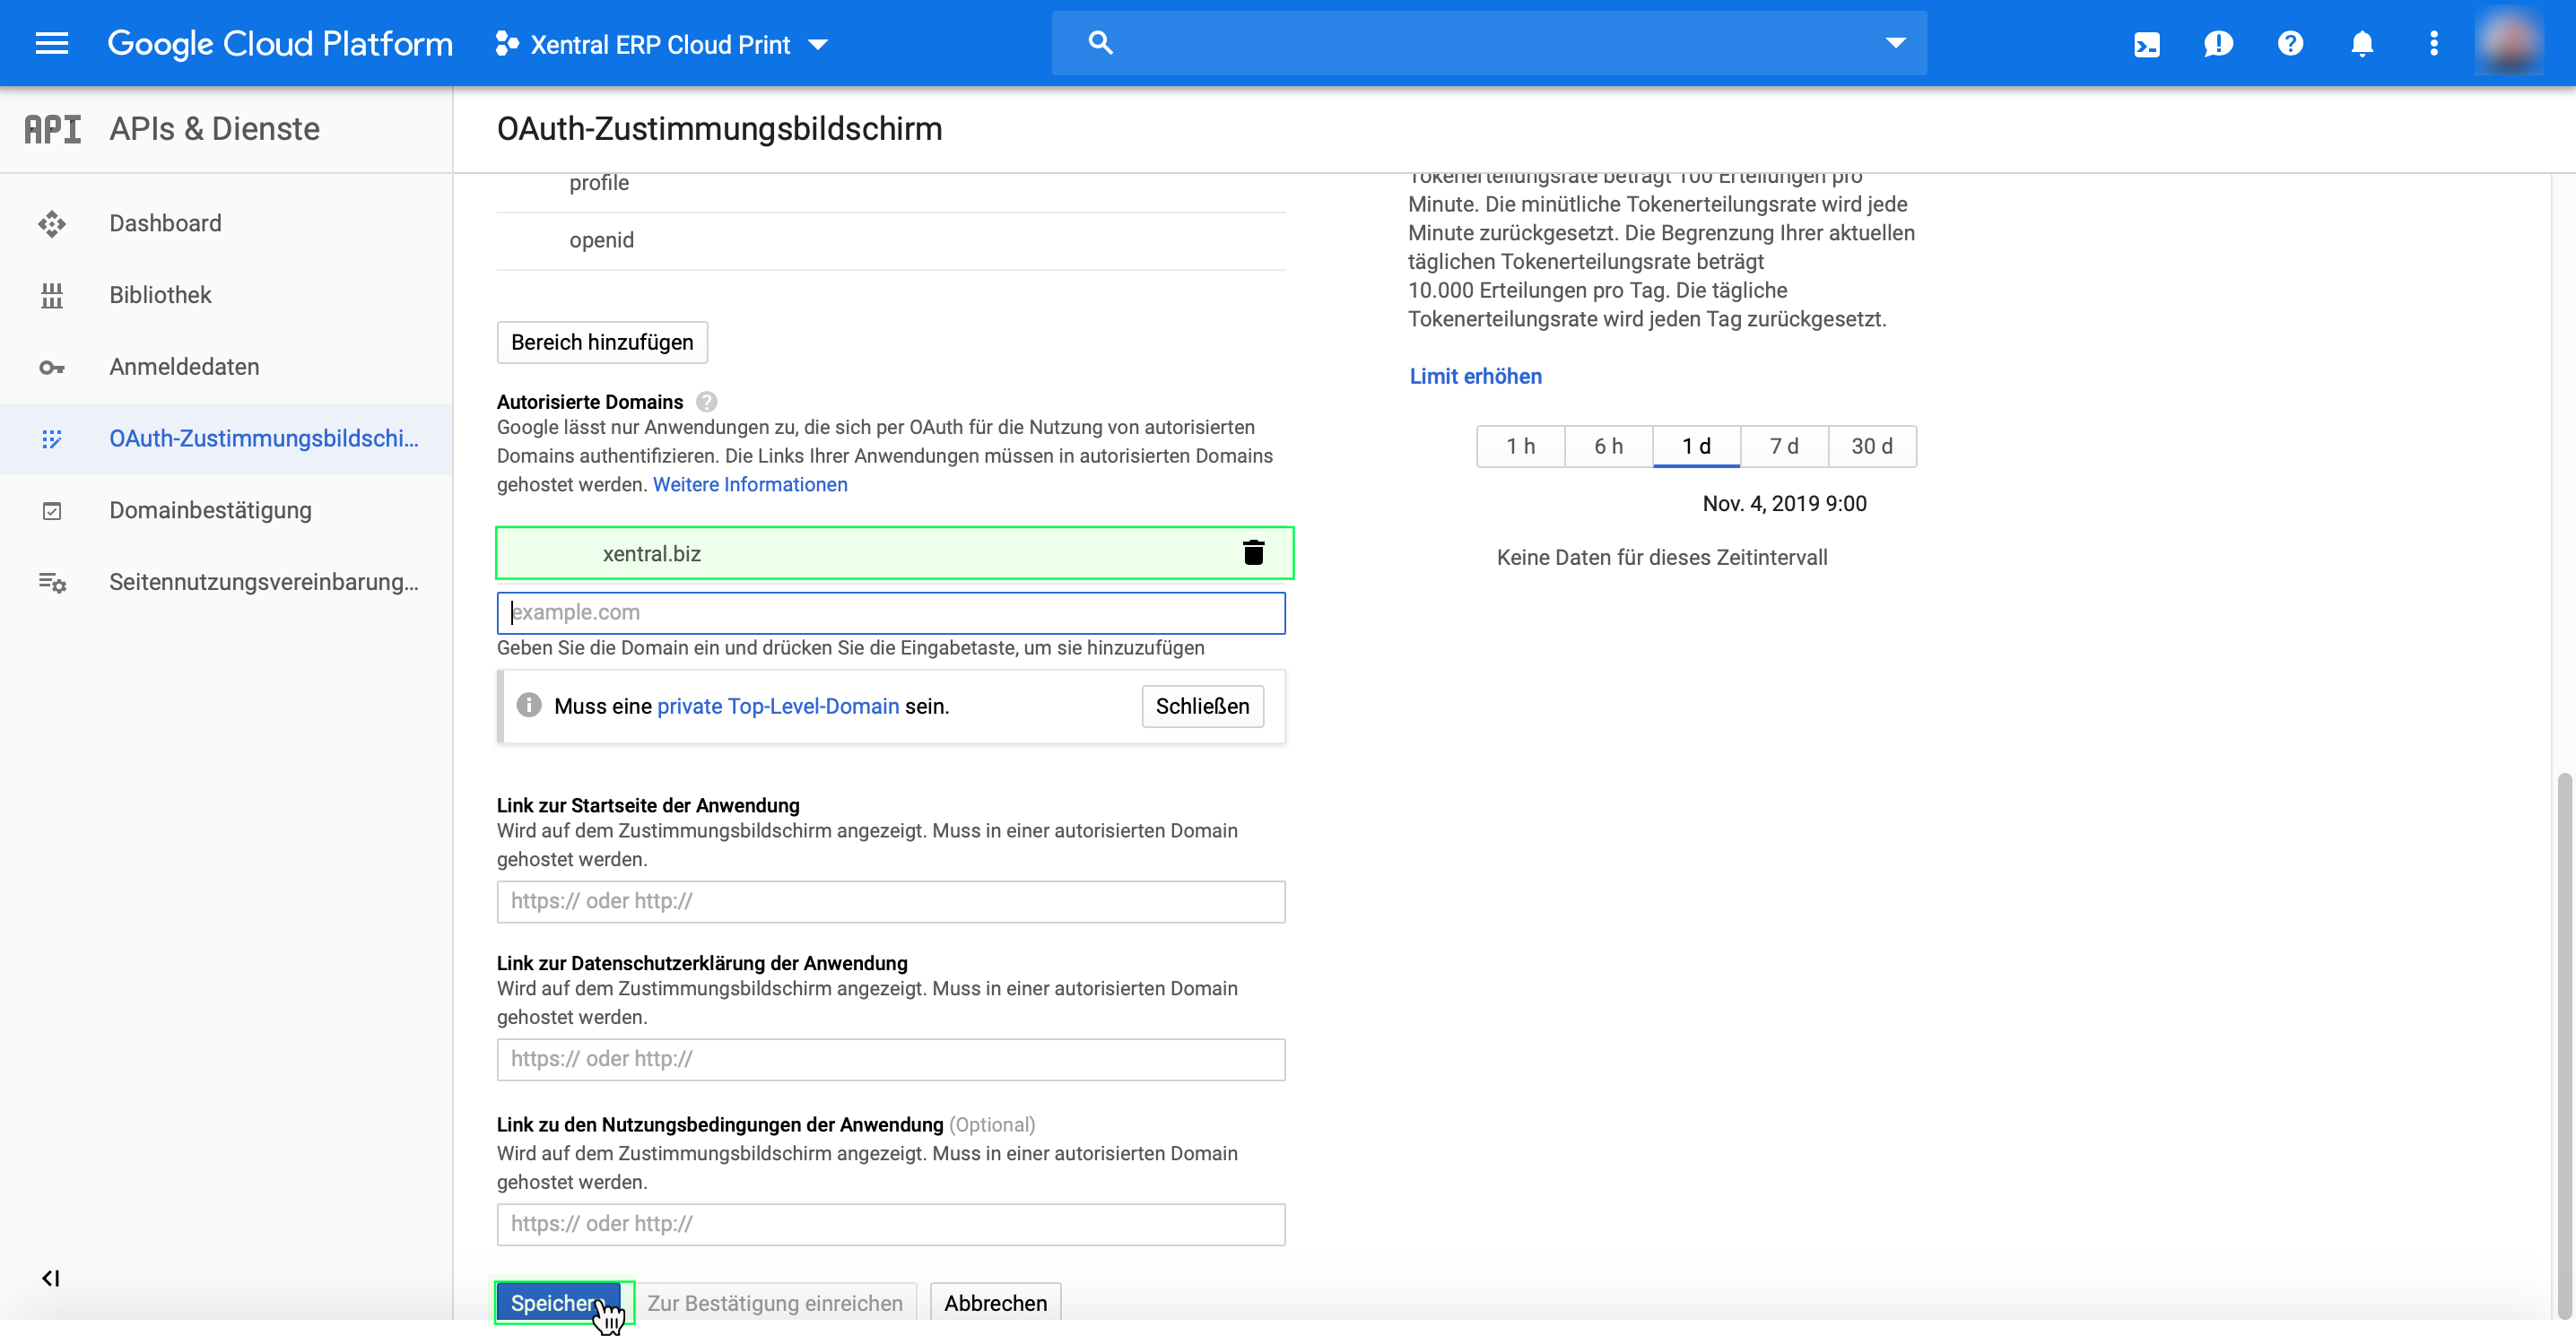Click help icon next to Autorisierte Domains
The width and height of the screenshot is (2576, 1336).
[707, 402]
